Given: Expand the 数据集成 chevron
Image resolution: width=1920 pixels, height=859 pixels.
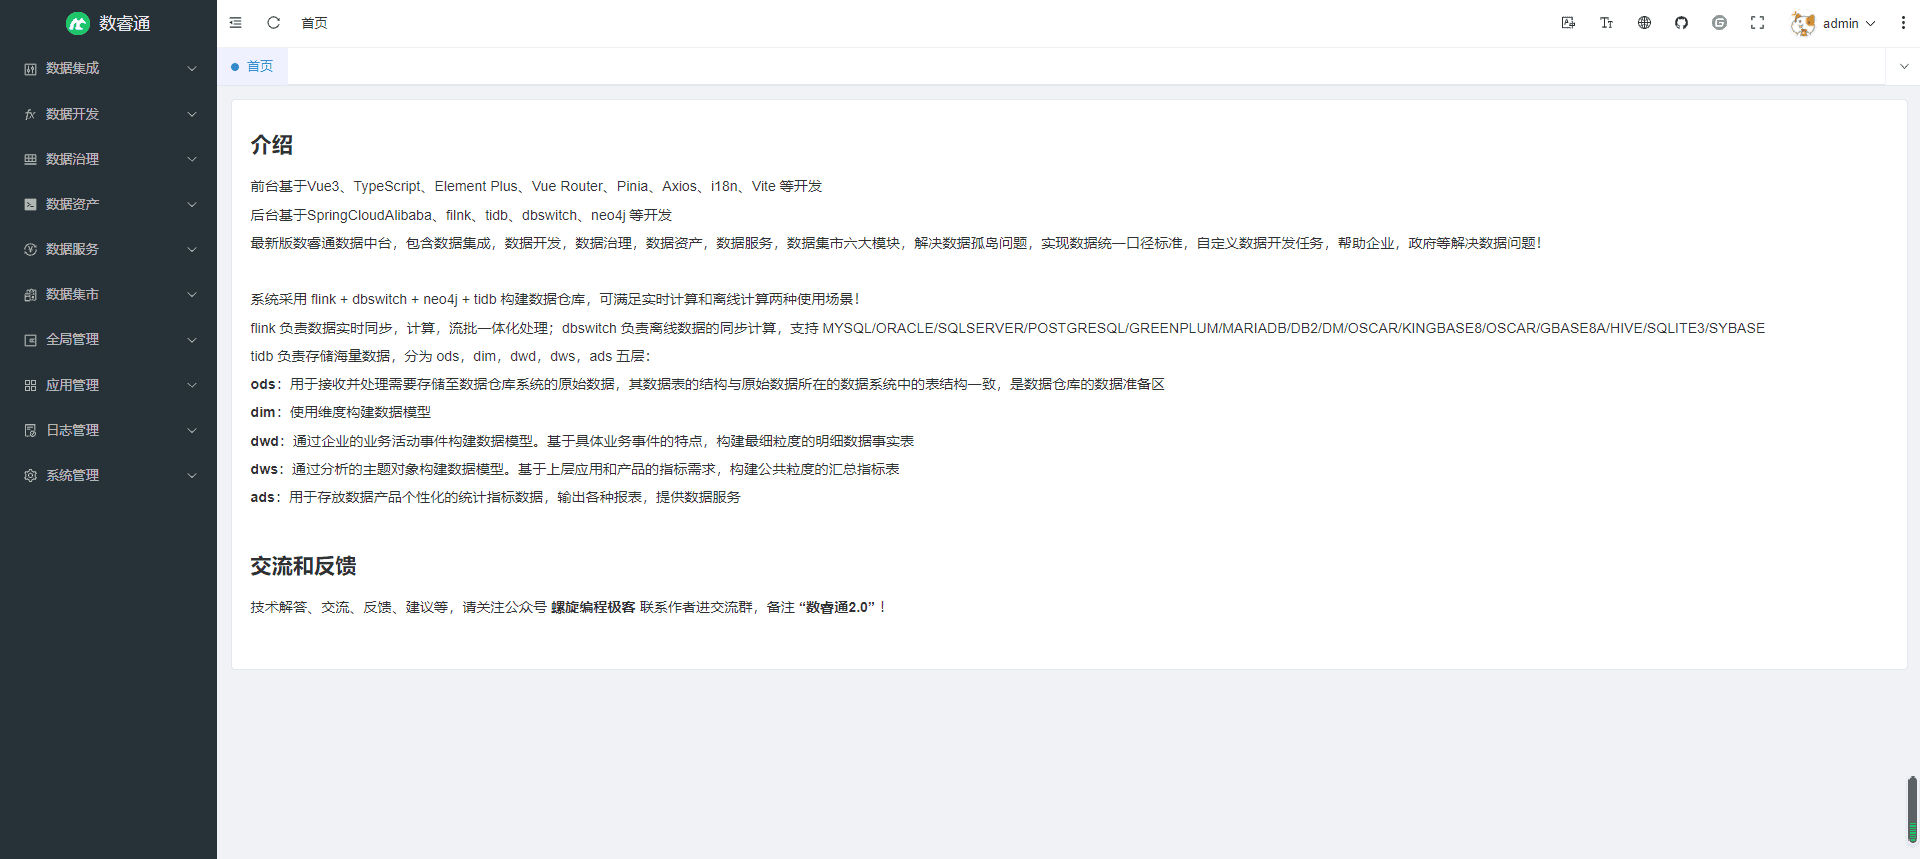Looking at the screenshot, I should coord(192,69).
